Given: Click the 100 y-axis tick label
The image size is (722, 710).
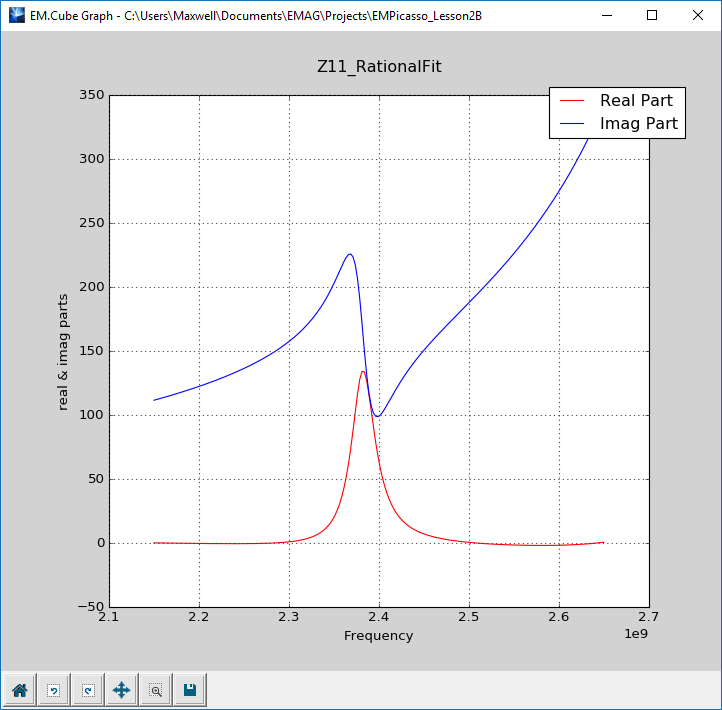Looking at the screenshot, I should point(92,415).
